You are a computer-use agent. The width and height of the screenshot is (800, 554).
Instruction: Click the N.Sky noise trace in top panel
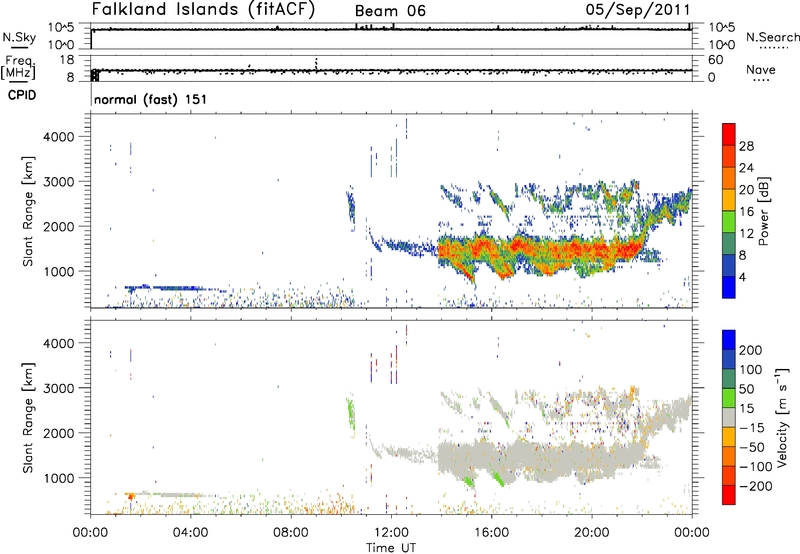click(x=391, y=29)
